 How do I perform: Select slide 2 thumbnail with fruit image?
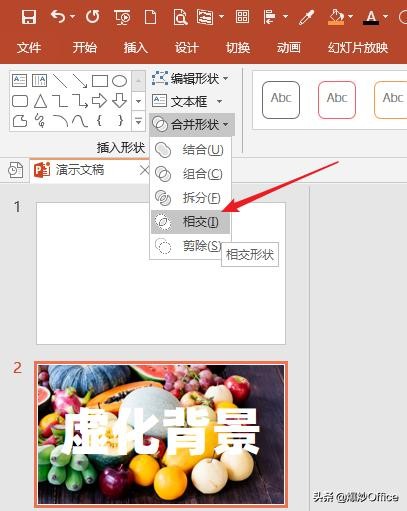click(x=161, y=434)
